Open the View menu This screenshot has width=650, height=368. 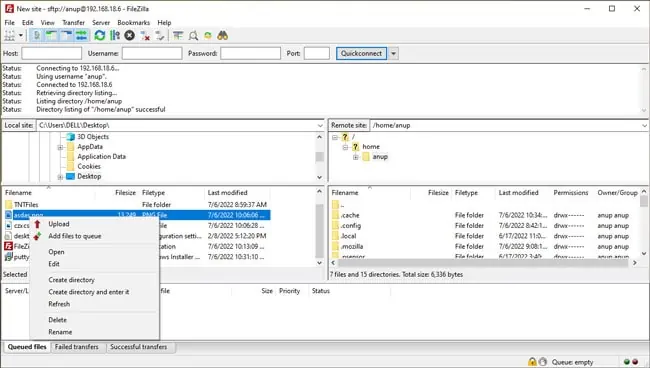[x=47, y=22]
